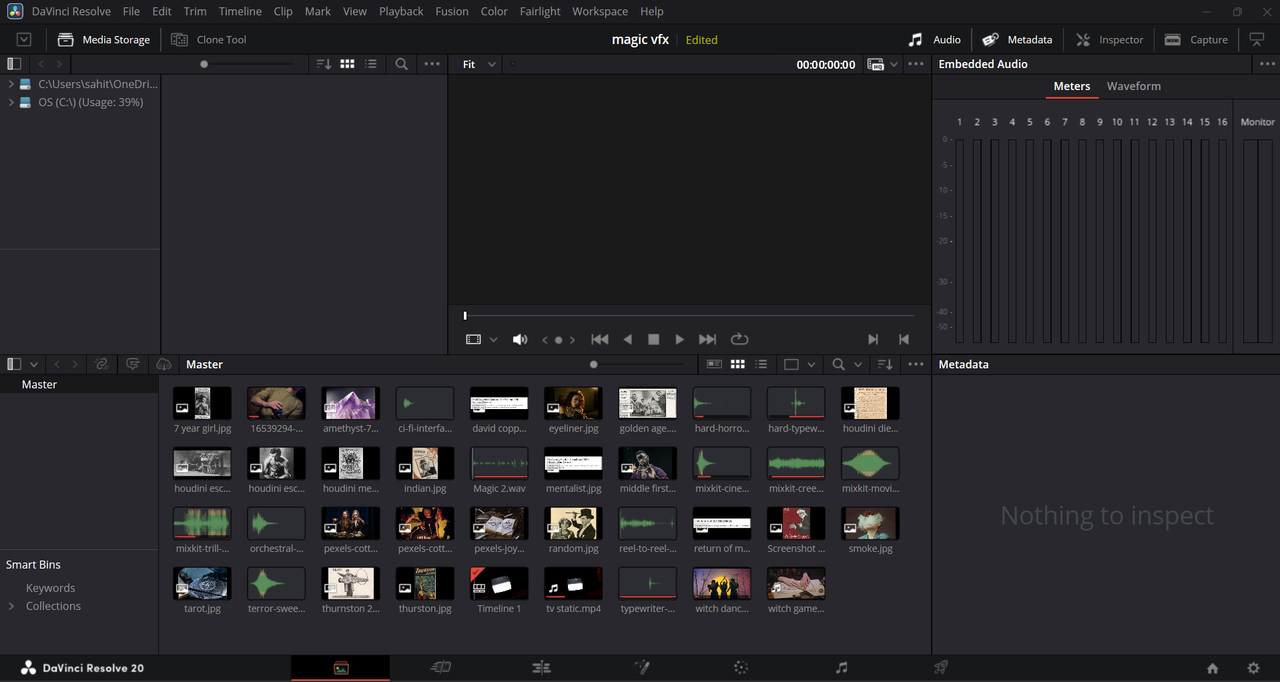Open the media pool search filter dropdown
The image size is (1280, 682).
(x=858, y=365)
